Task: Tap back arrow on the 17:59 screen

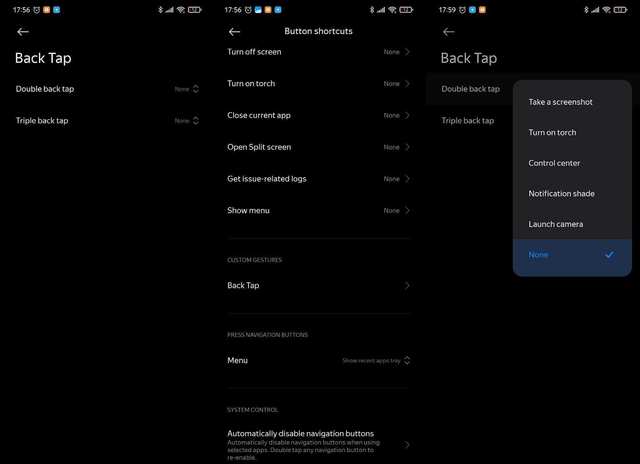Action: pos(447,31)
